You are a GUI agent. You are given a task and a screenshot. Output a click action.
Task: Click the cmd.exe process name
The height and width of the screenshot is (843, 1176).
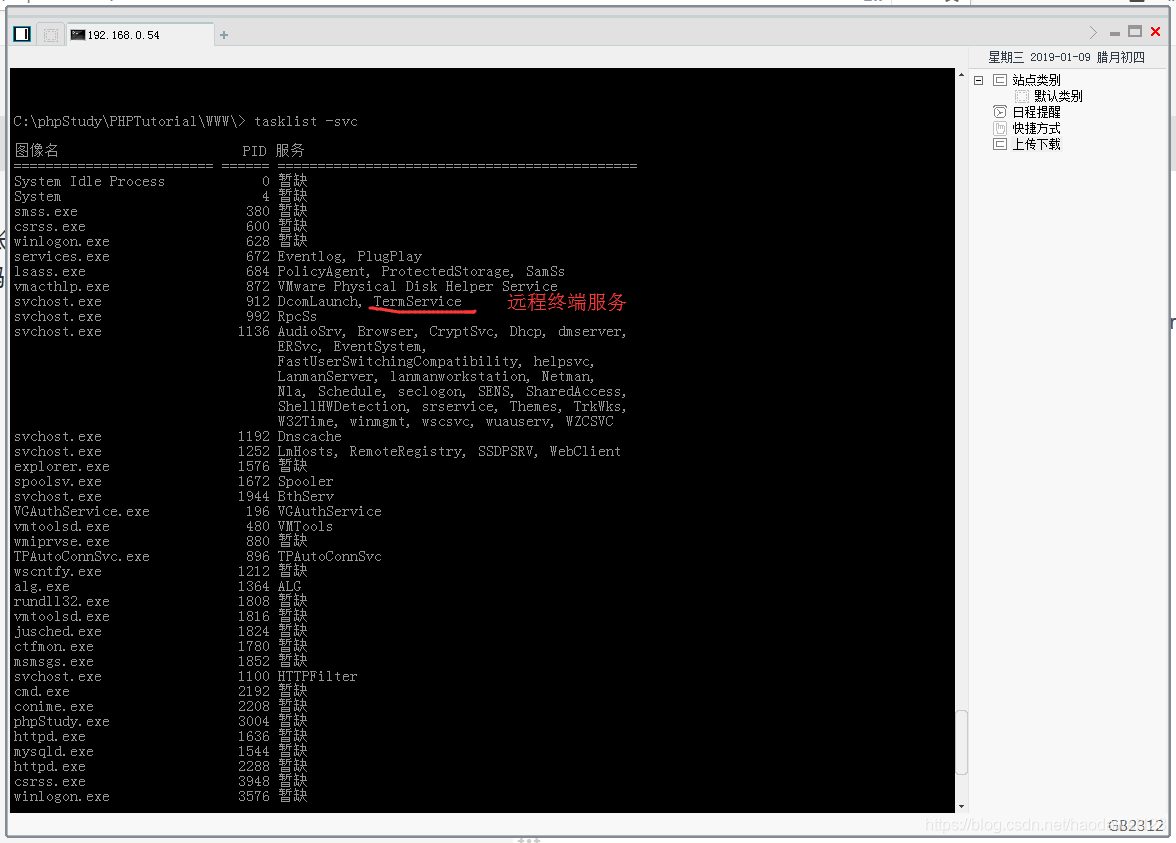coord(41,692)
